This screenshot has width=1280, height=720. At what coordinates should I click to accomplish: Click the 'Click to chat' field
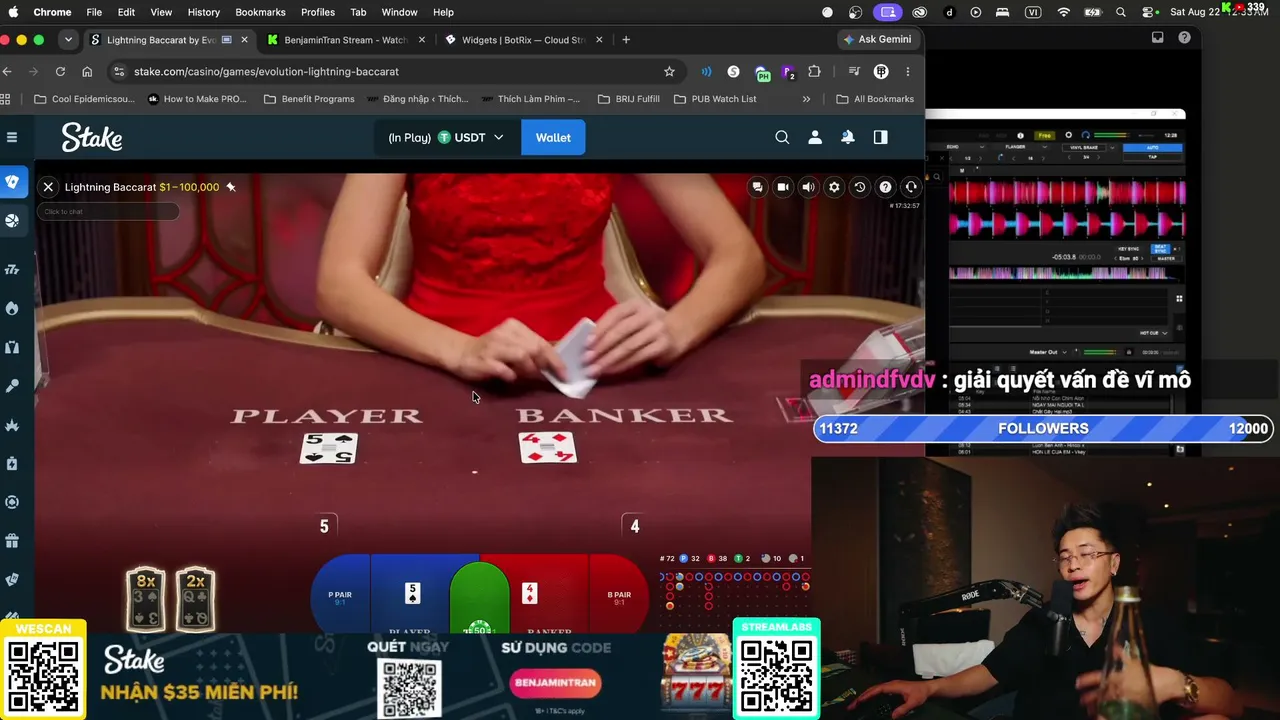pos(108,212)
